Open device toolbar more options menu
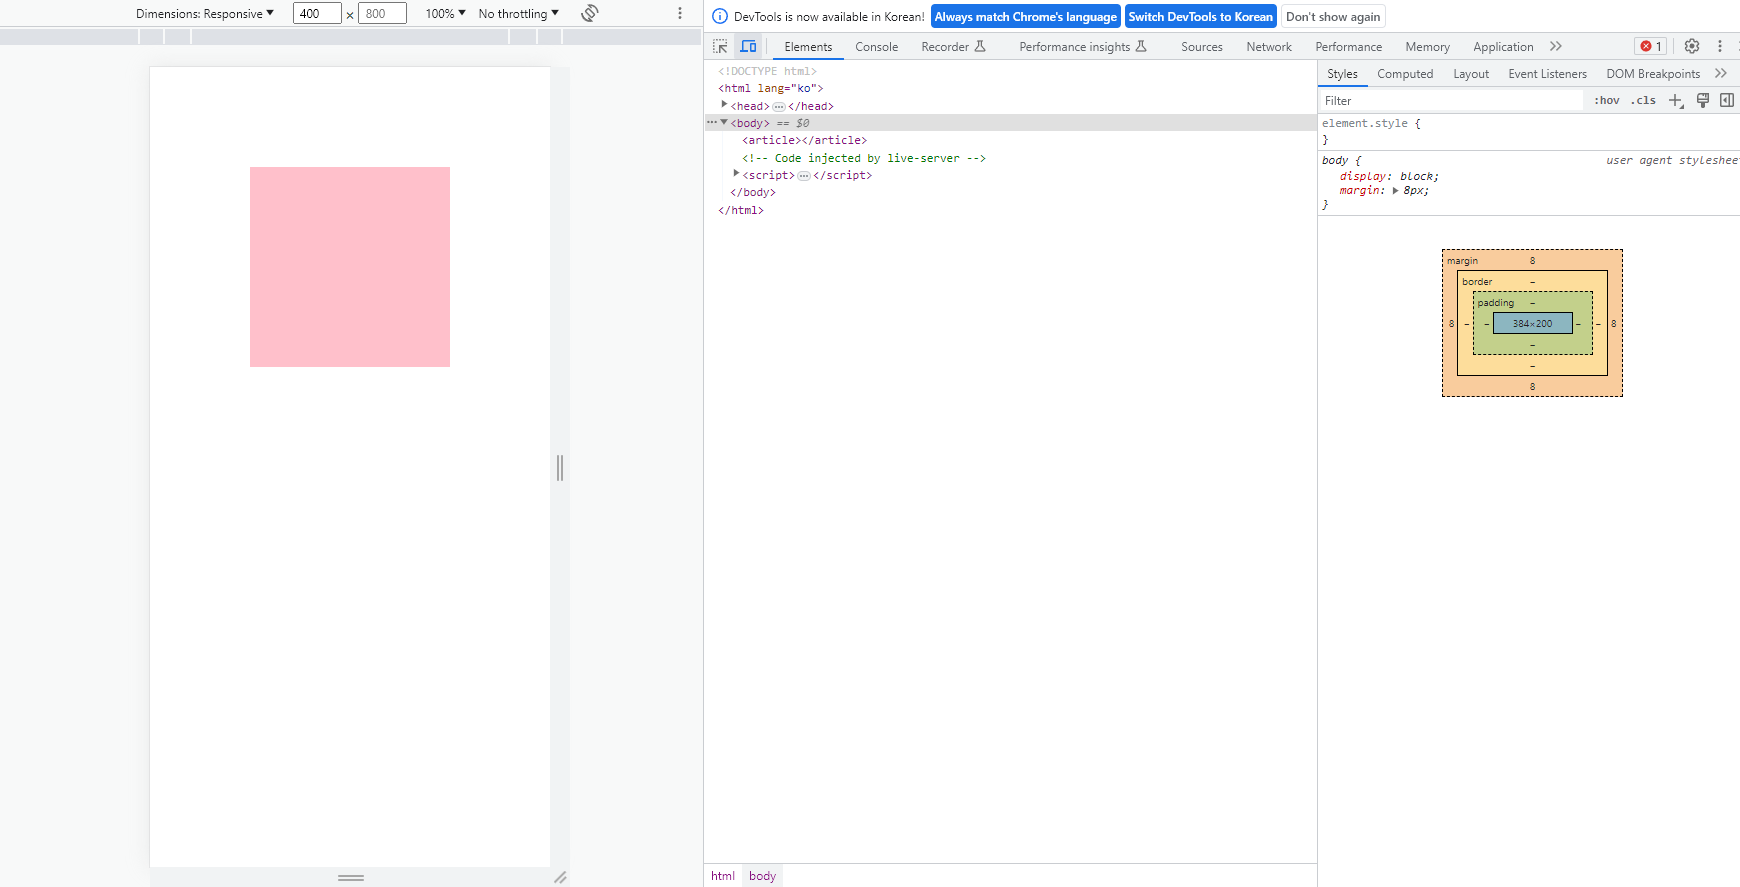 680,13
